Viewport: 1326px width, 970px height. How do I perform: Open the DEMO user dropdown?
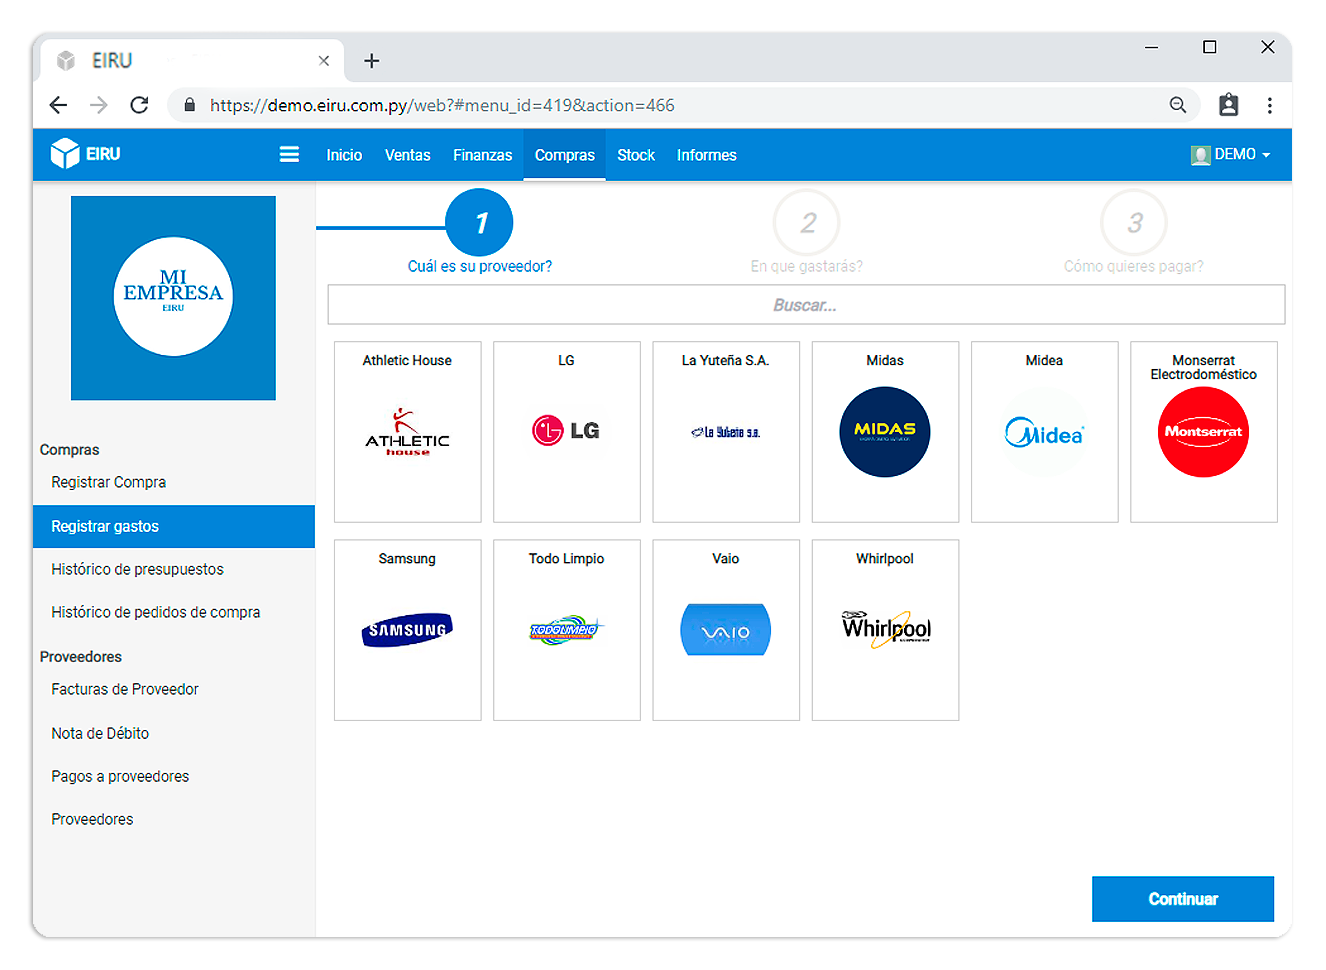coord(1231,155)
